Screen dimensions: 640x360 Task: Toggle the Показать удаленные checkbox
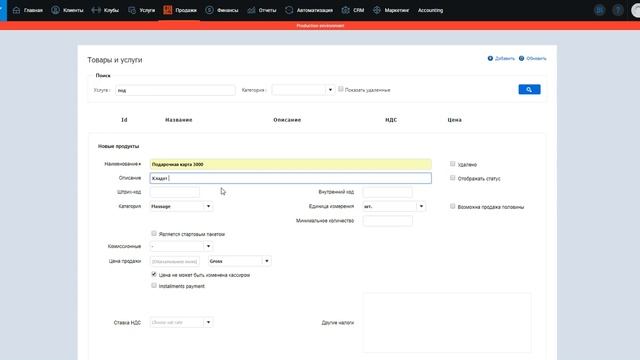tap(341, 89)
